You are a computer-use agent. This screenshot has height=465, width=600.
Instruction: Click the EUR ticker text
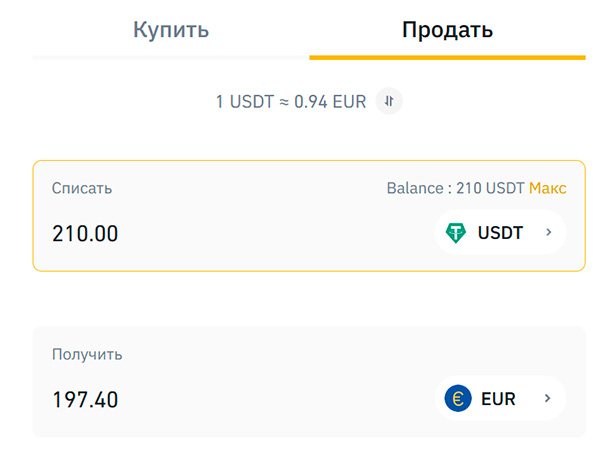tap(498, 399)
